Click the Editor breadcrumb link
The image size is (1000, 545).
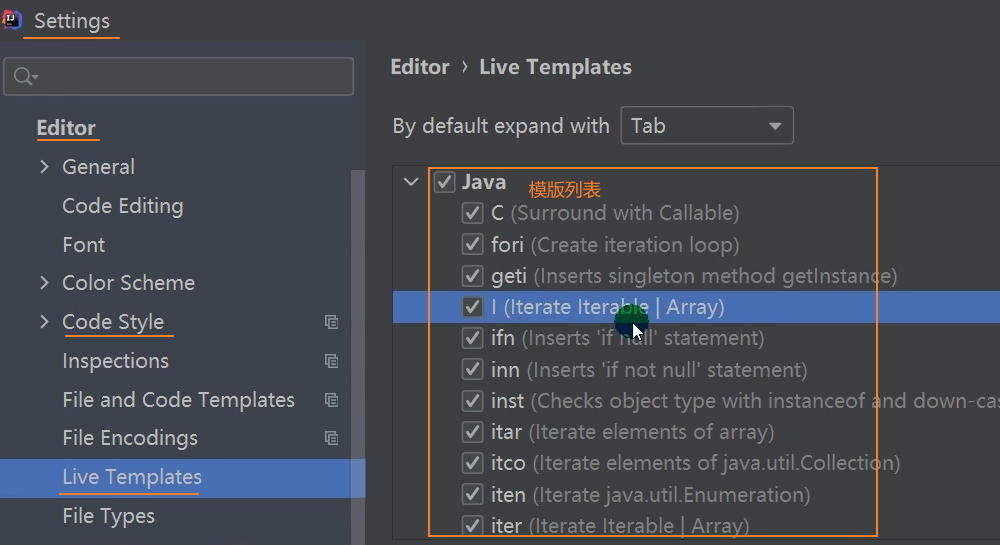[419, 67]
